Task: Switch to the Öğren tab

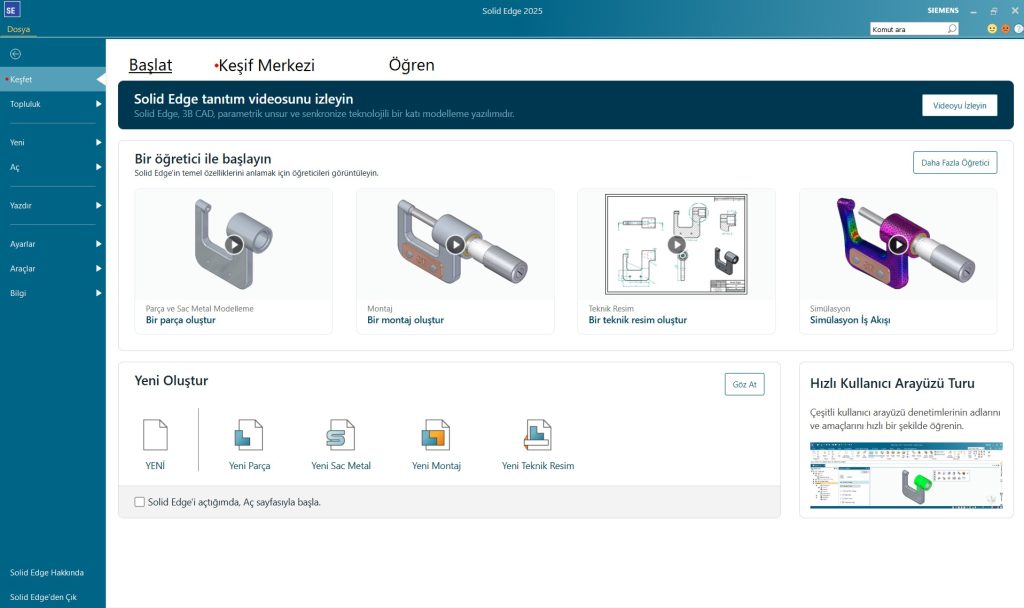Action: pos(411,65)
